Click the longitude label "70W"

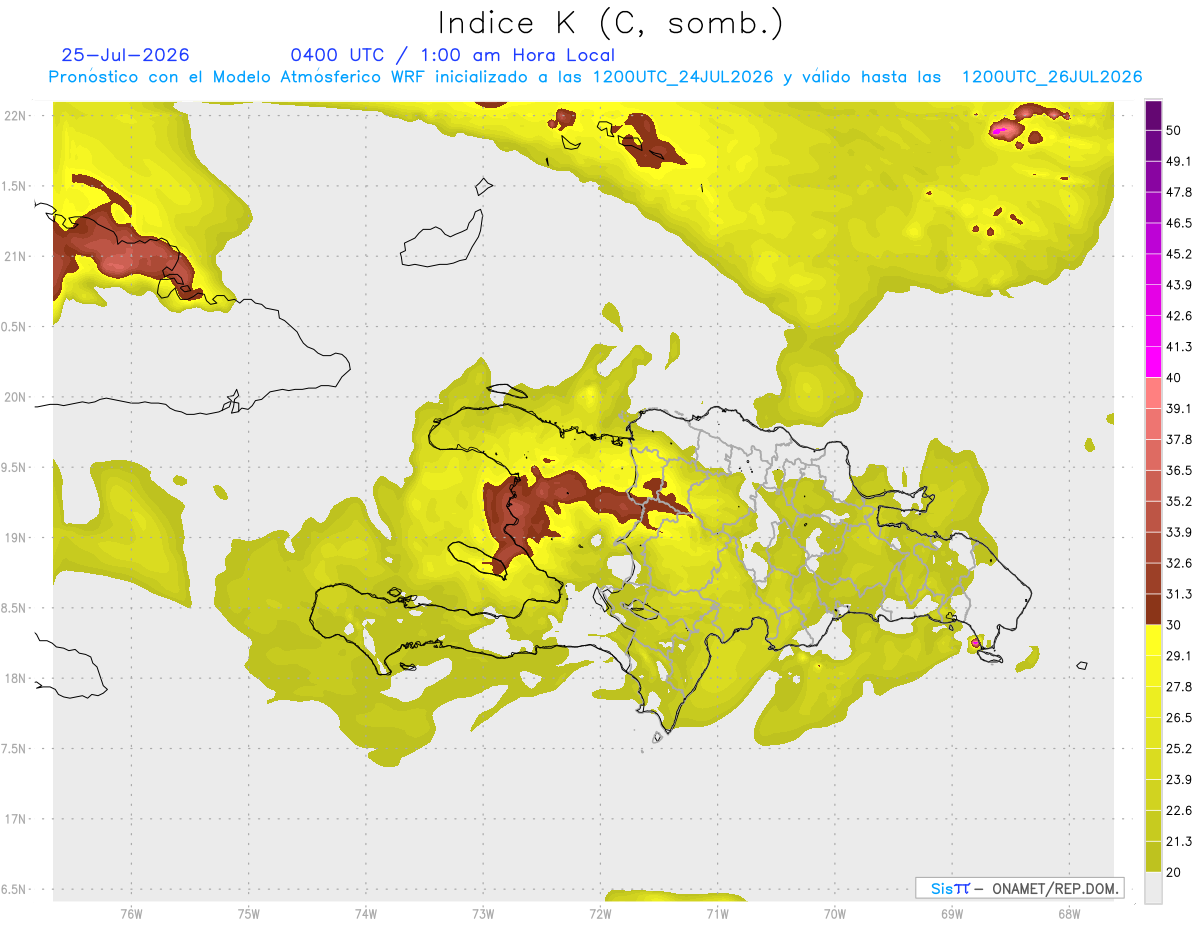click(834, 914)
